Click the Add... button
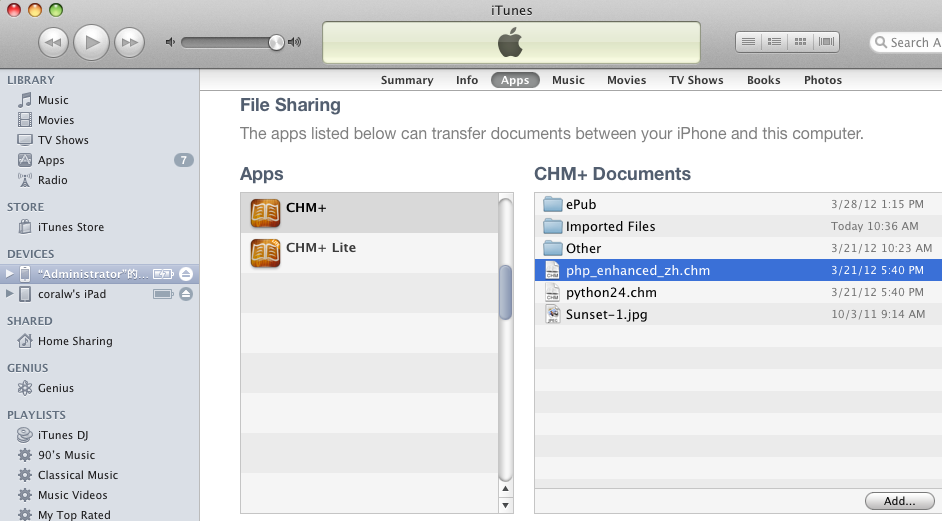The image size is (942, 521). click(x=899, y=501)
